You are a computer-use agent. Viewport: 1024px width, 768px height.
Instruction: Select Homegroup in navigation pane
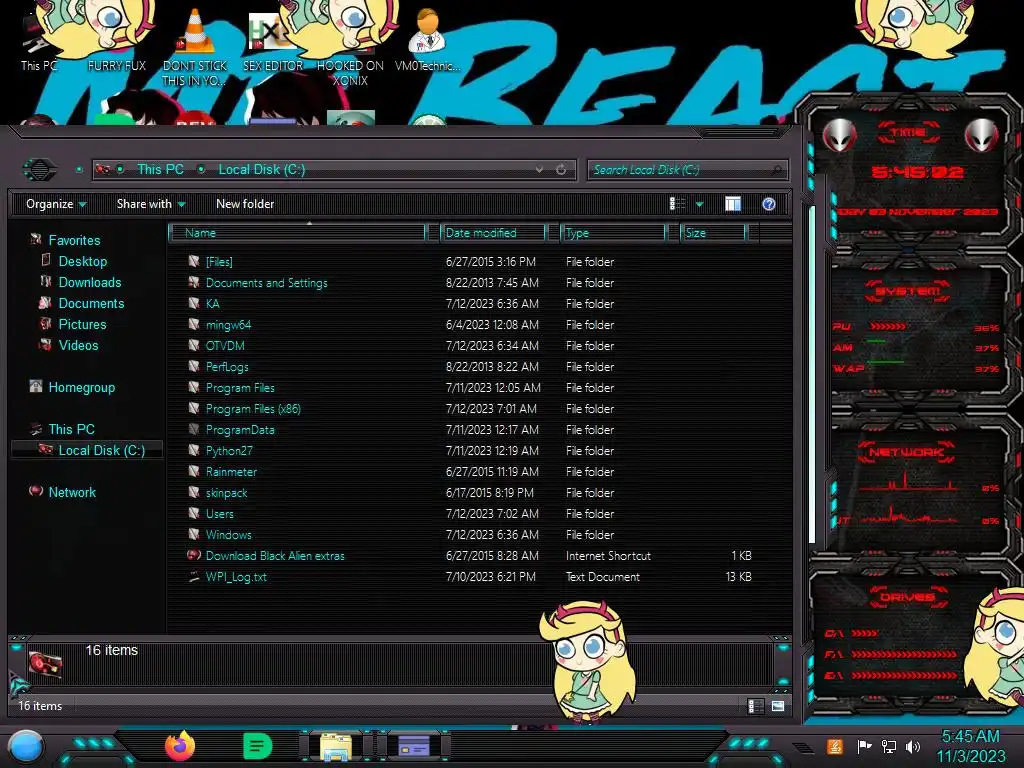(x=81, y=387)
